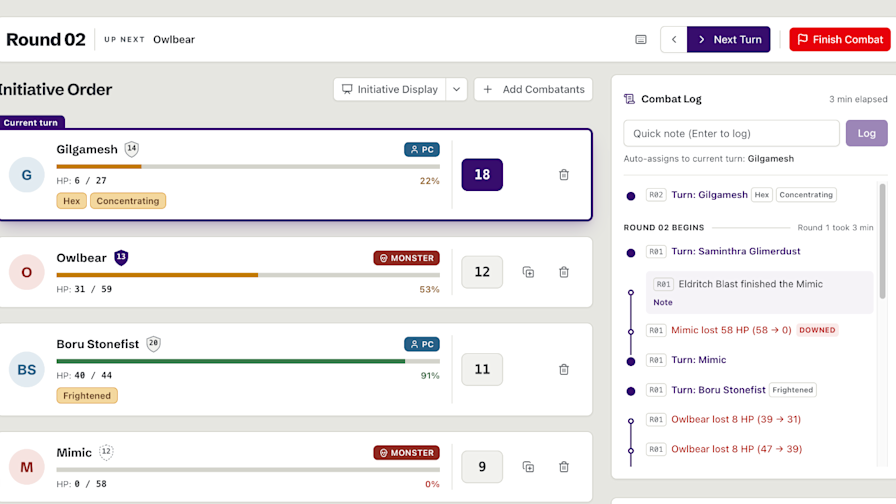Open log entry Turn: Mimic
The width and height of the screenshot is (896, 504).
pos(698,360)
